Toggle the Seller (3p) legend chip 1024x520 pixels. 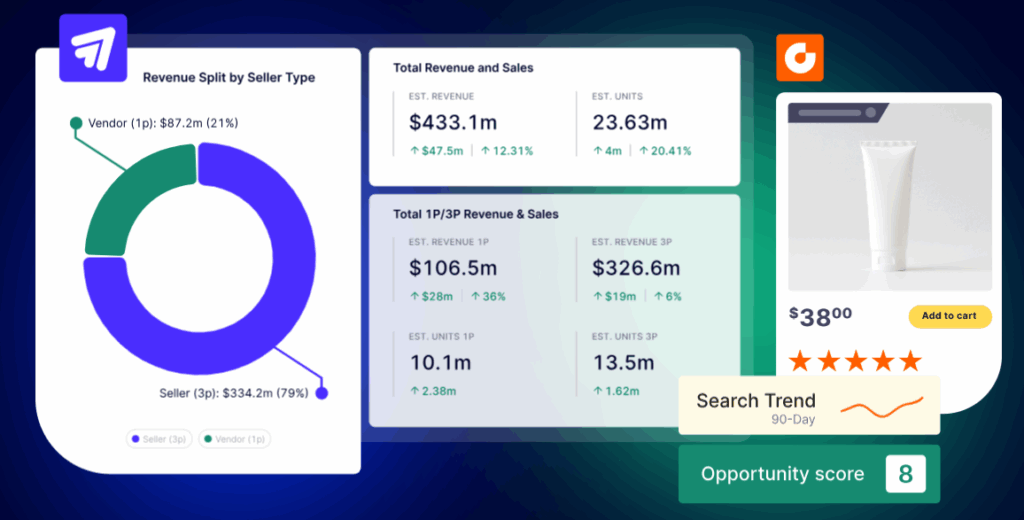click(158, 439)
